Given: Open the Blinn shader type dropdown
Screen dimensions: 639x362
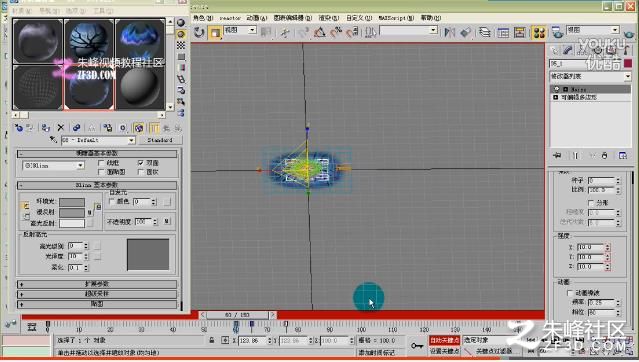Looking at the screenshot, I should [x=53, y=166].
